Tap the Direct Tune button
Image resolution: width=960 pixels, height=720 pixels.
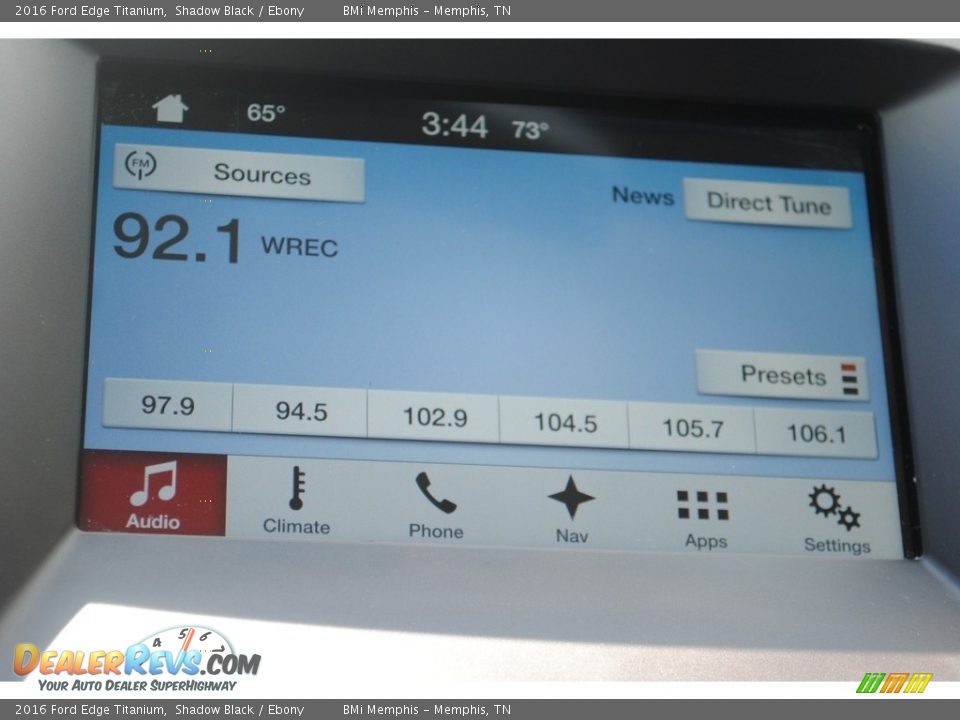point(768,203)
